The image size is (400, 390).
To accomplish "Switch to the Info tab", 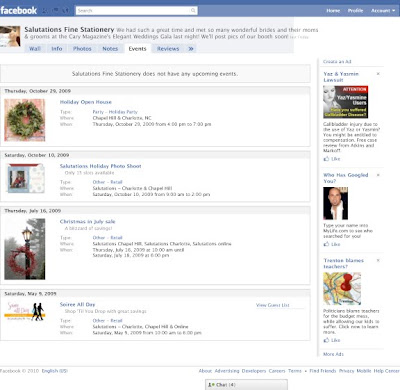I will coord(57,49).
